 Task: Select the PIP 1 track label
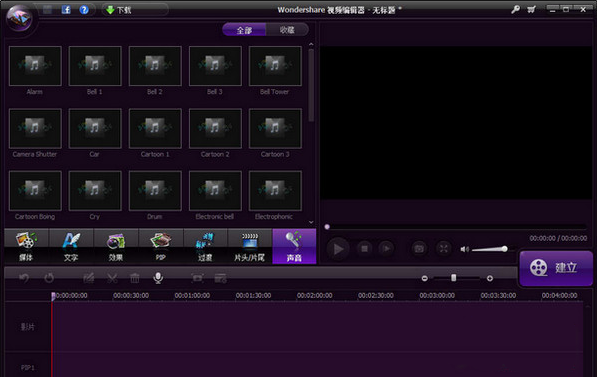27,367
